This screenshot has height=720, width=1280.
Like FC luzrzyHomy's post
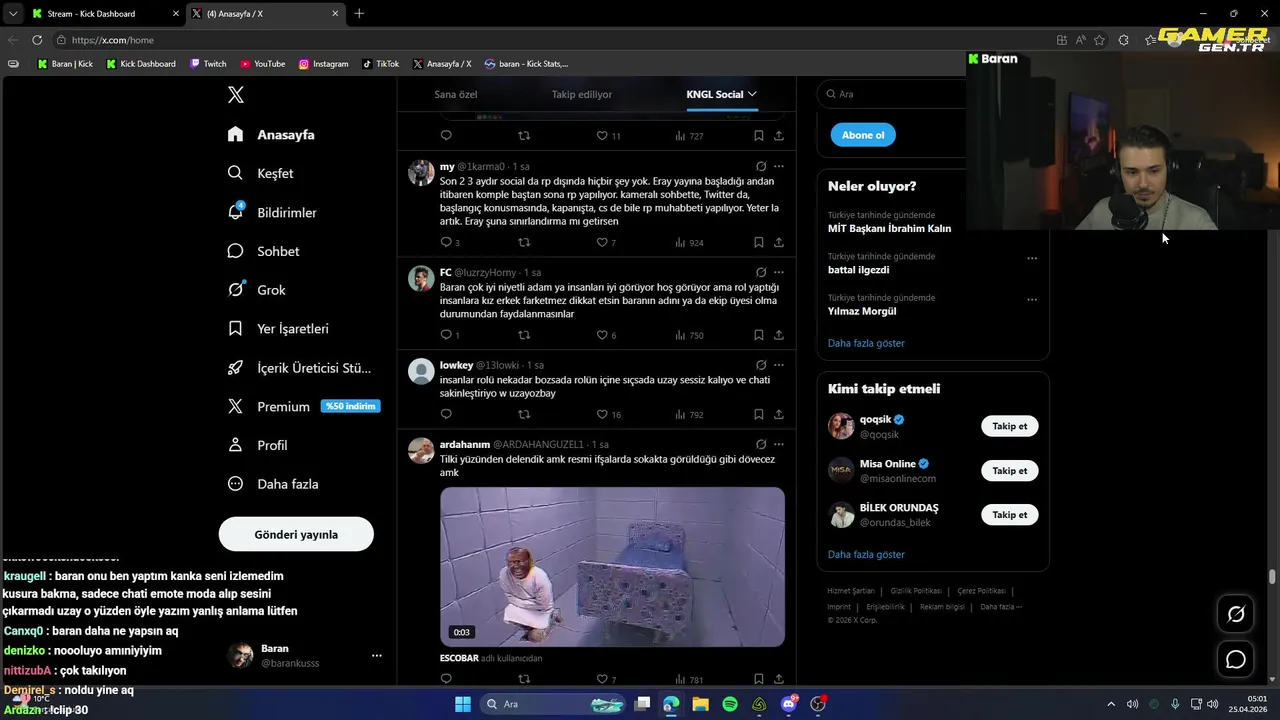(602, 335)
